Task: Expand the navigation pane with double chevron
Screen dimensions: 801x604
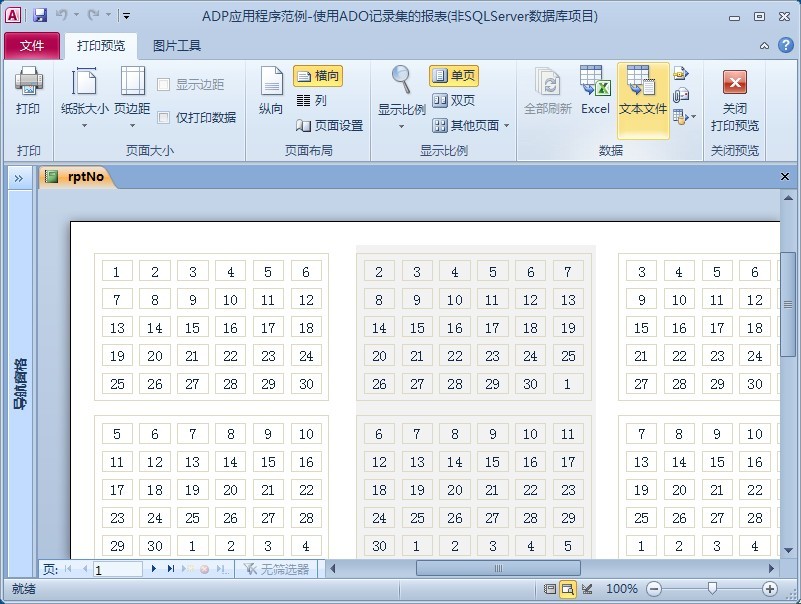Action: 19,178
